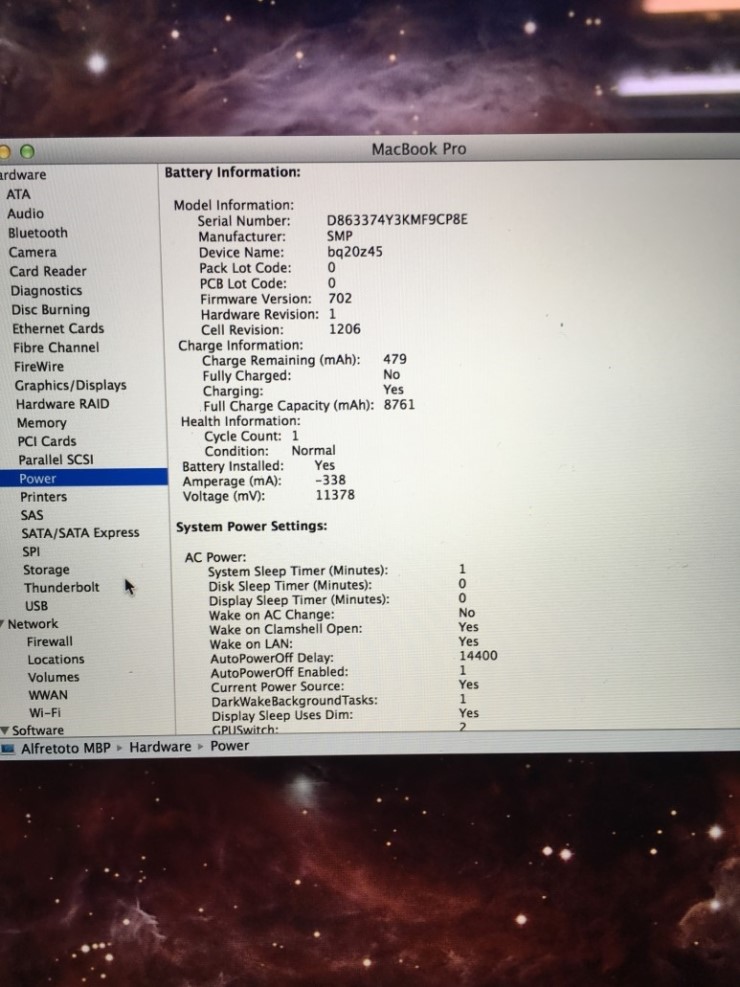Click the Cycle Count label
Image resolution: width=740 pixels, height=987 pixels.
point(243,436)
